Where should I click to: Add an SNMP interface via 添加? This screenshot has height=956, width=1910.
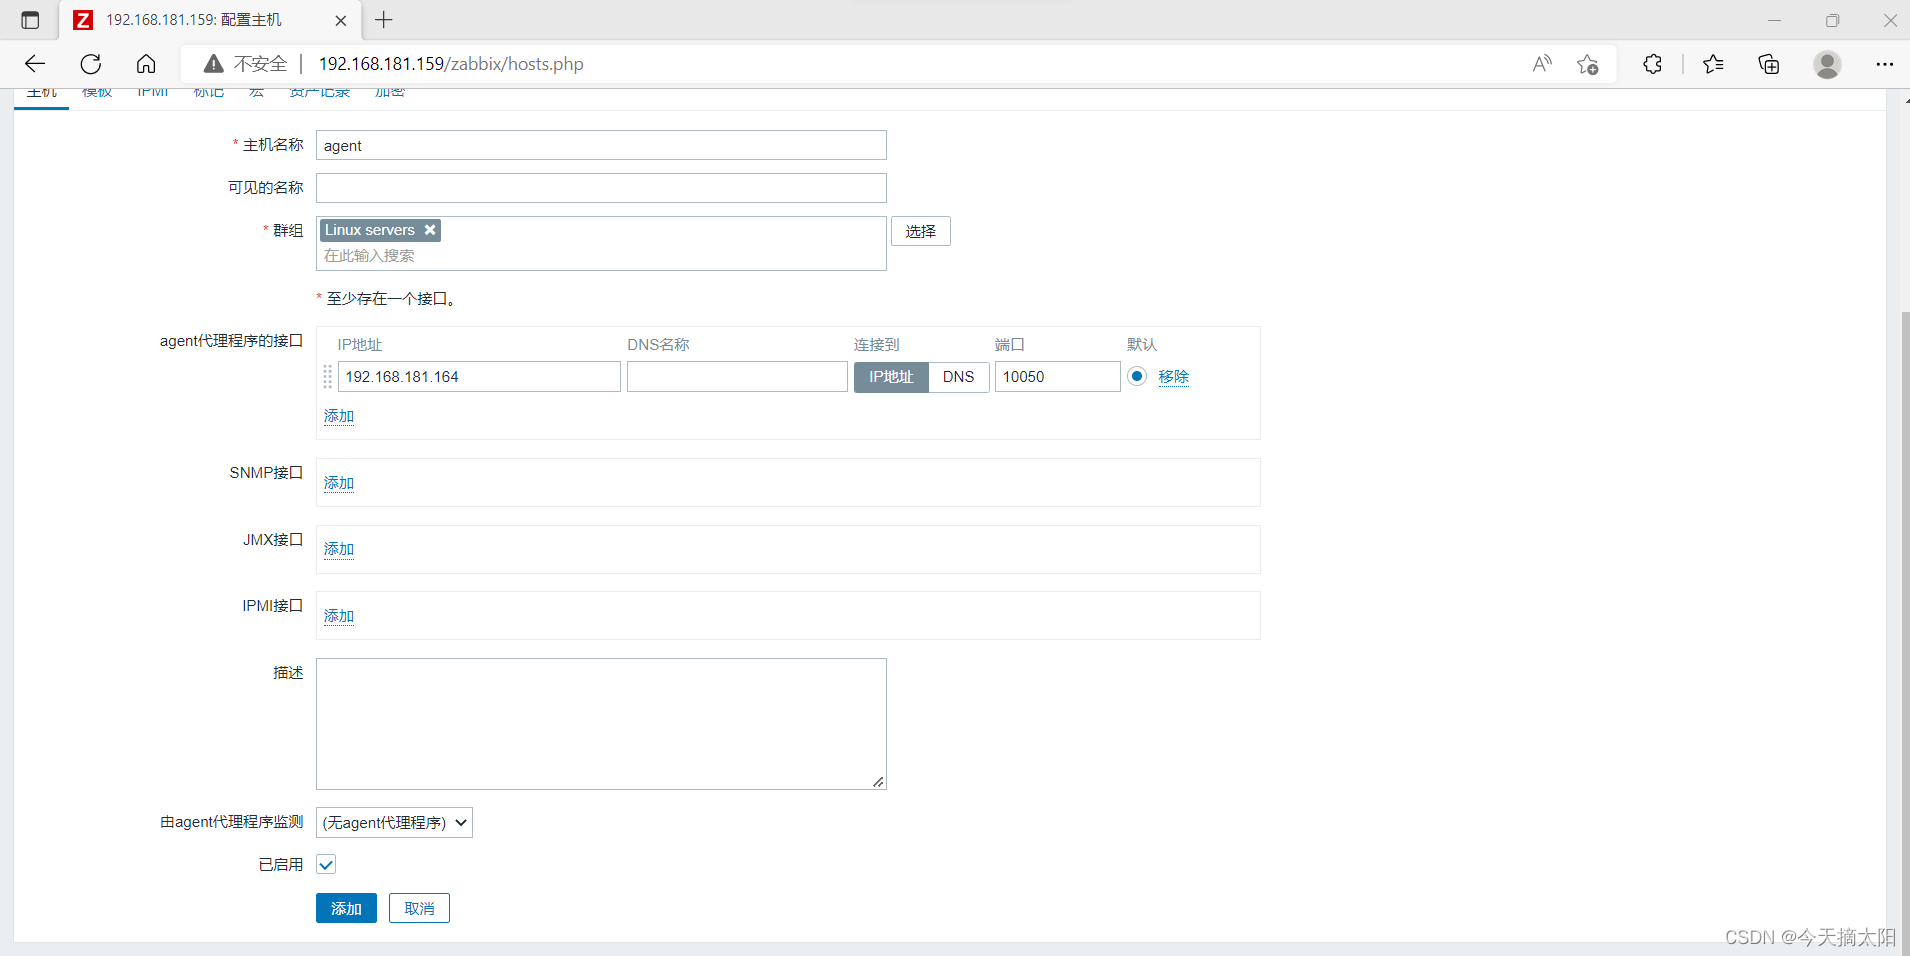click(339, 483)
